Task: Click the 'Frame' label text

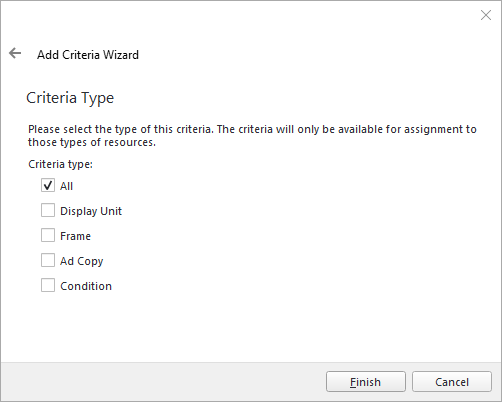Action: pyautogui.click(x=75, y=236)
